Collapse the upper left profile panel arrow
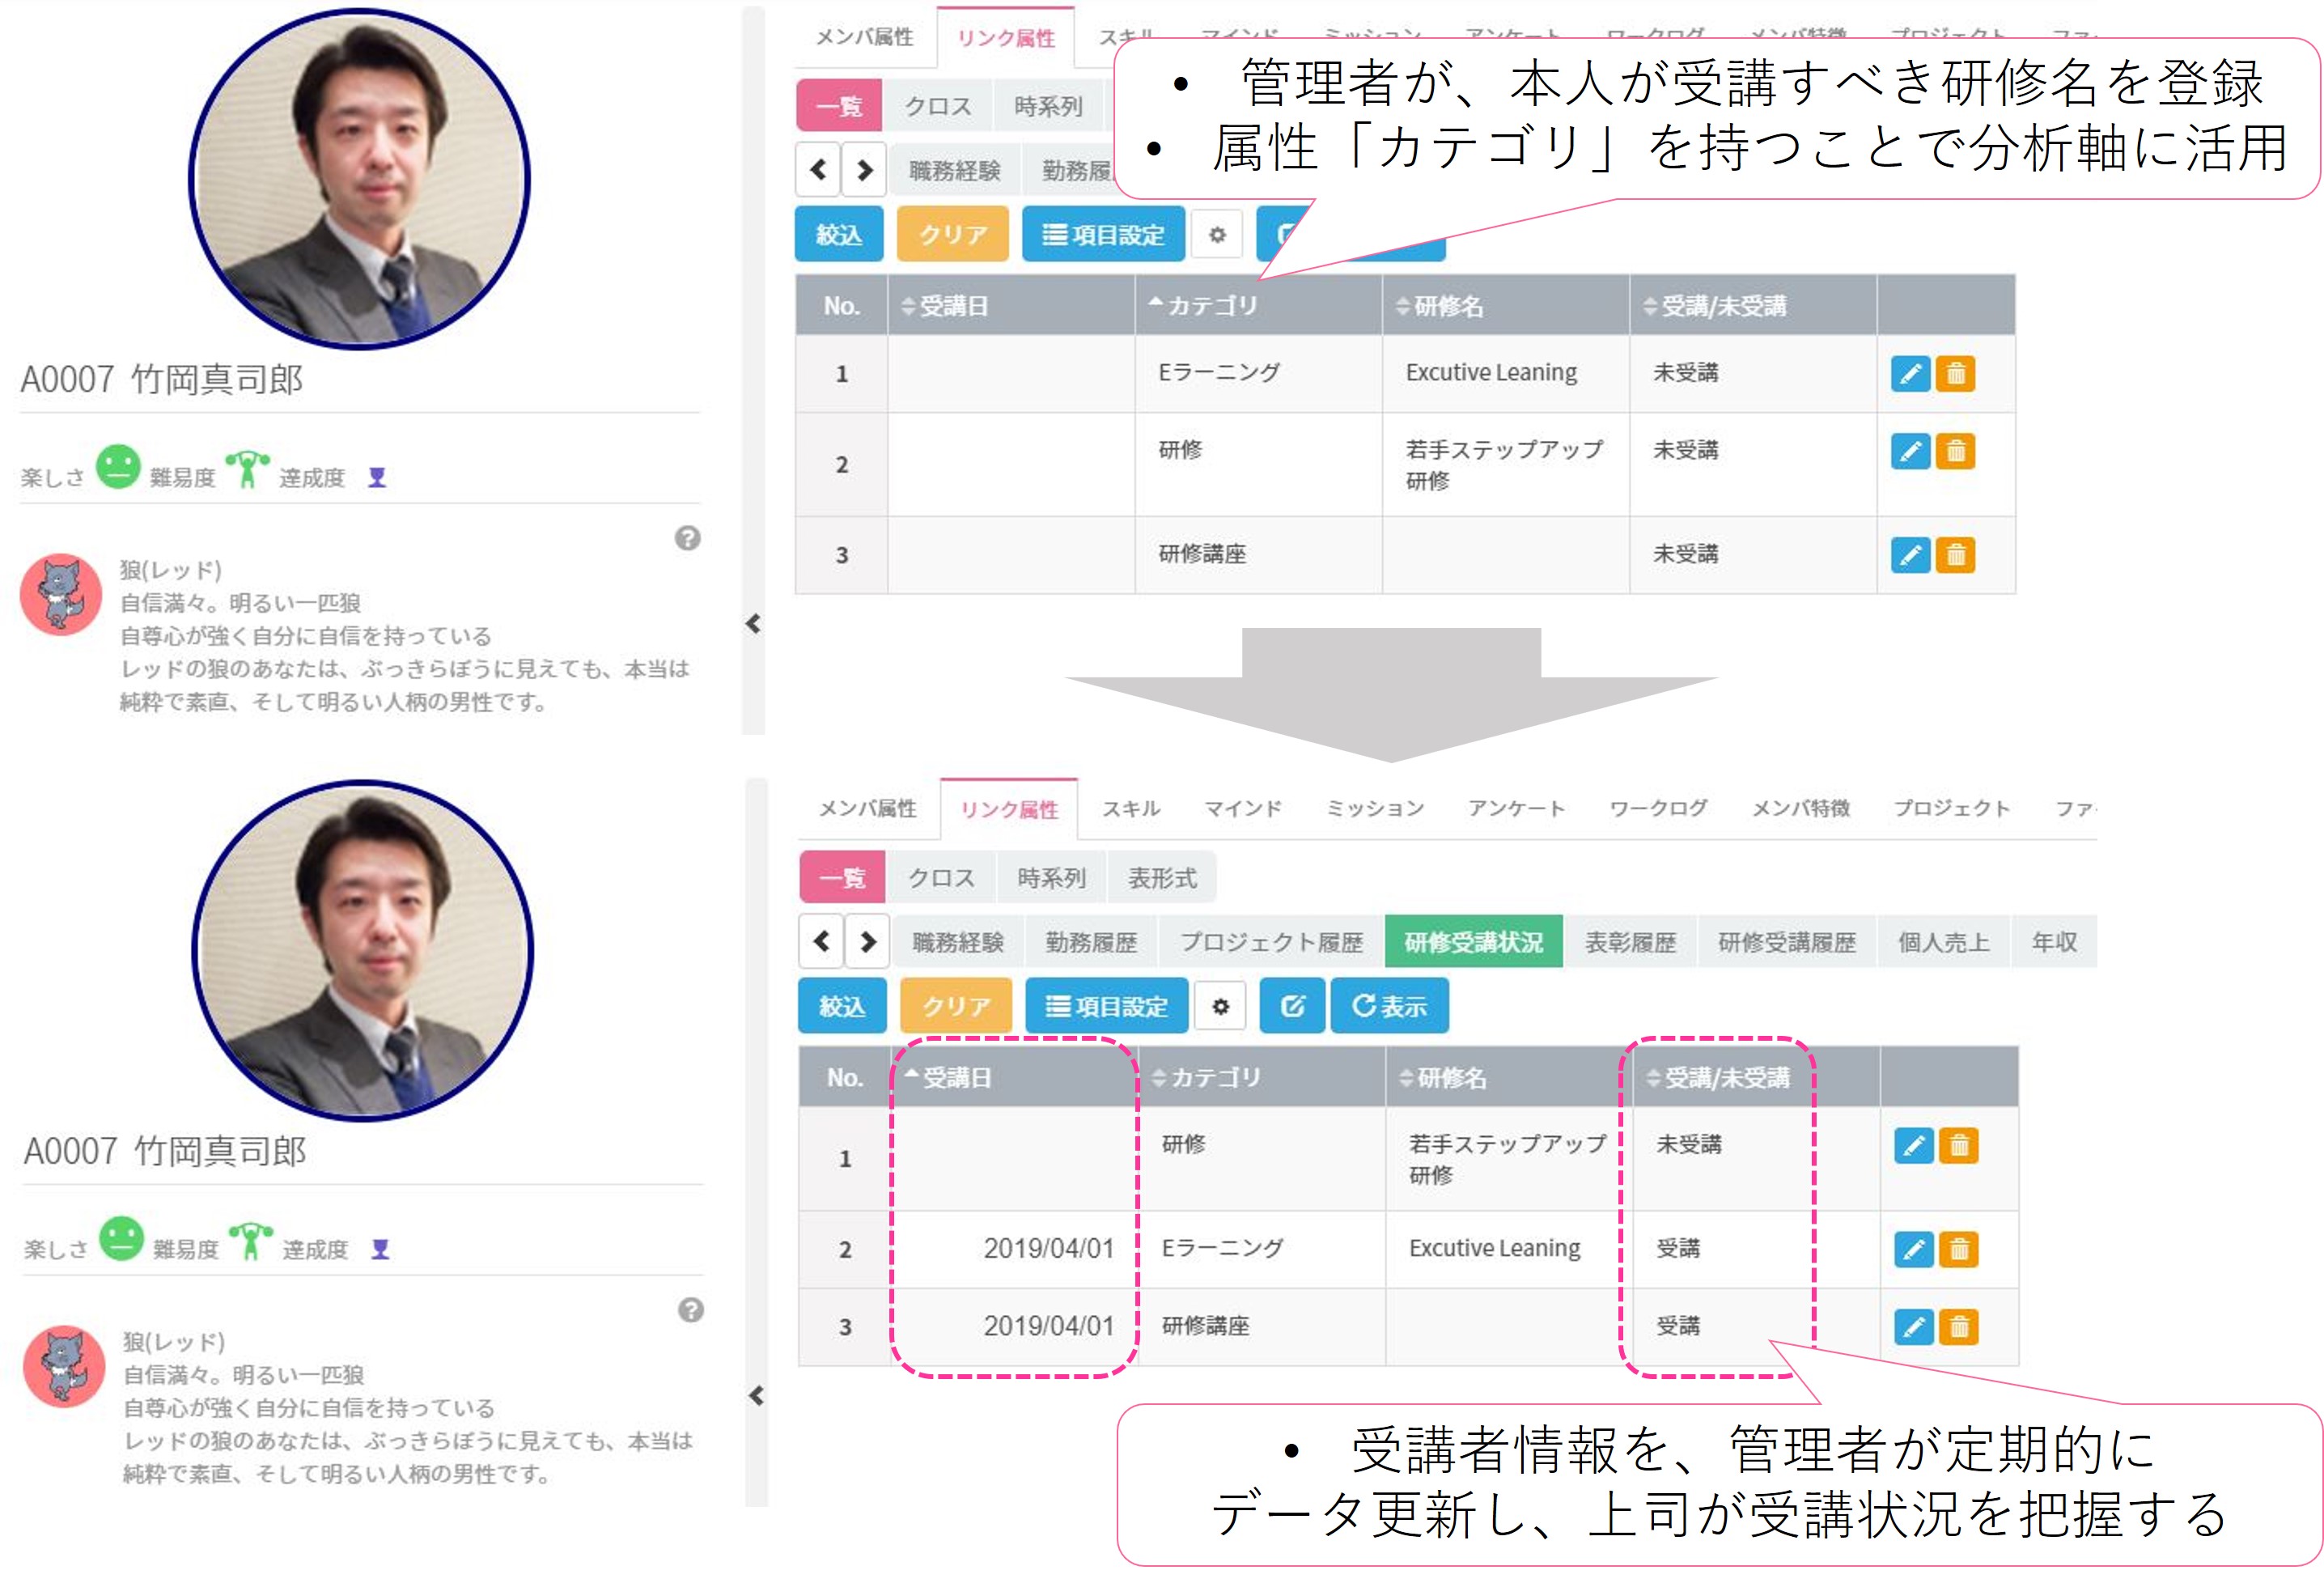This screenshot has height=1583, width=2324. (x=753, y=624)
